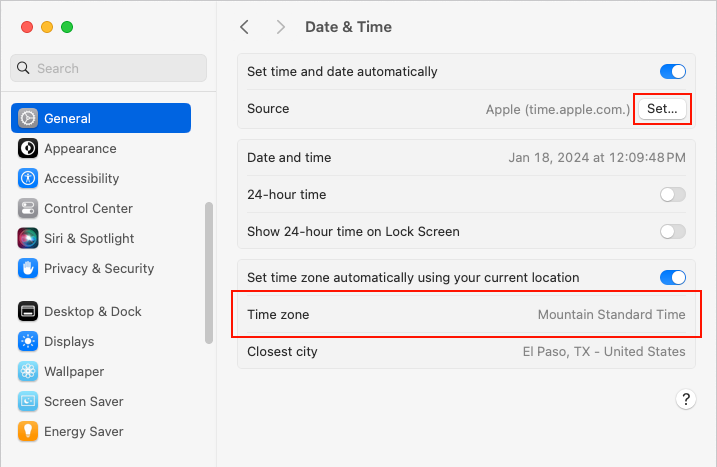This screenshot has width=717, height=467.
Task: Disable Set time and date automatically
Action: [672, 72]
